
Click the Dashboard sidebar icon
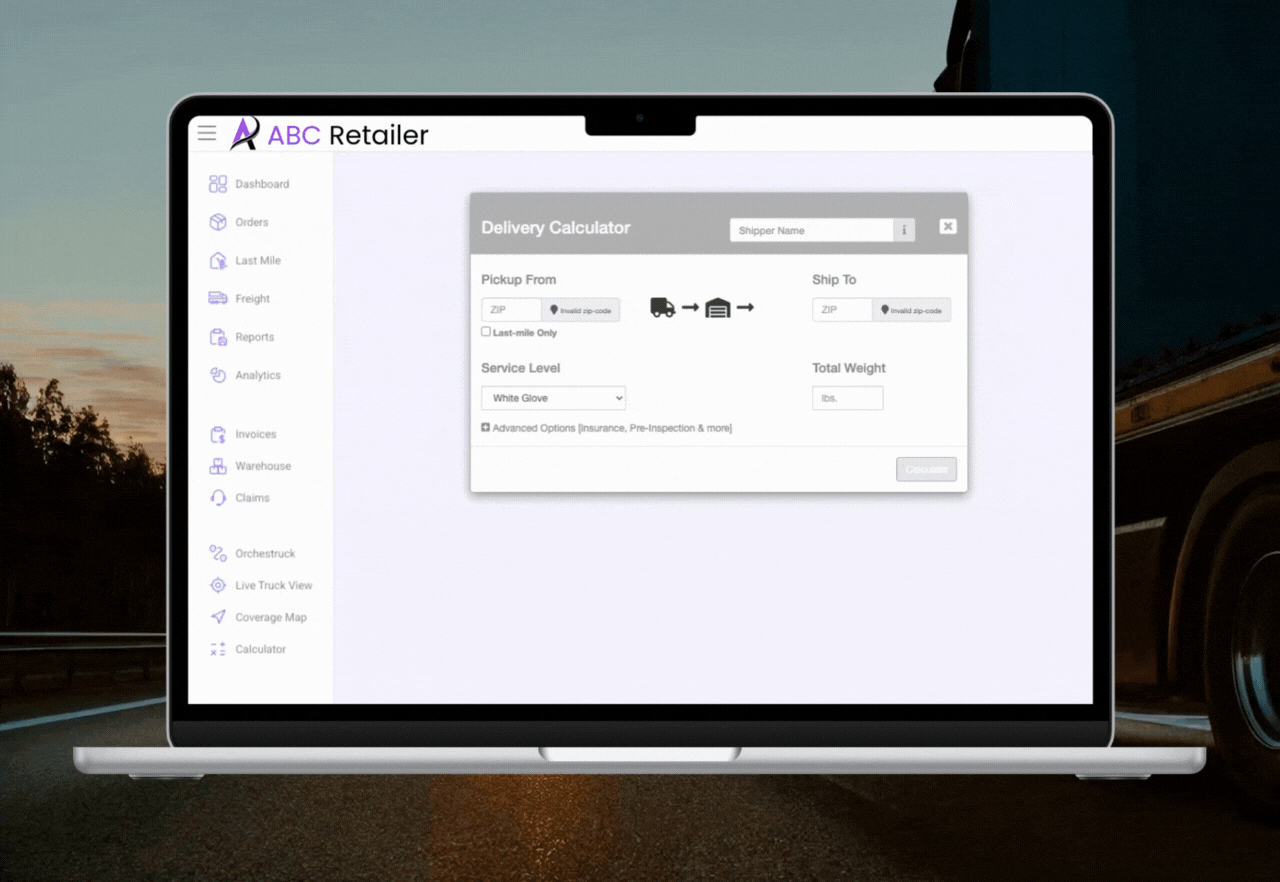[x=217, y=184]
